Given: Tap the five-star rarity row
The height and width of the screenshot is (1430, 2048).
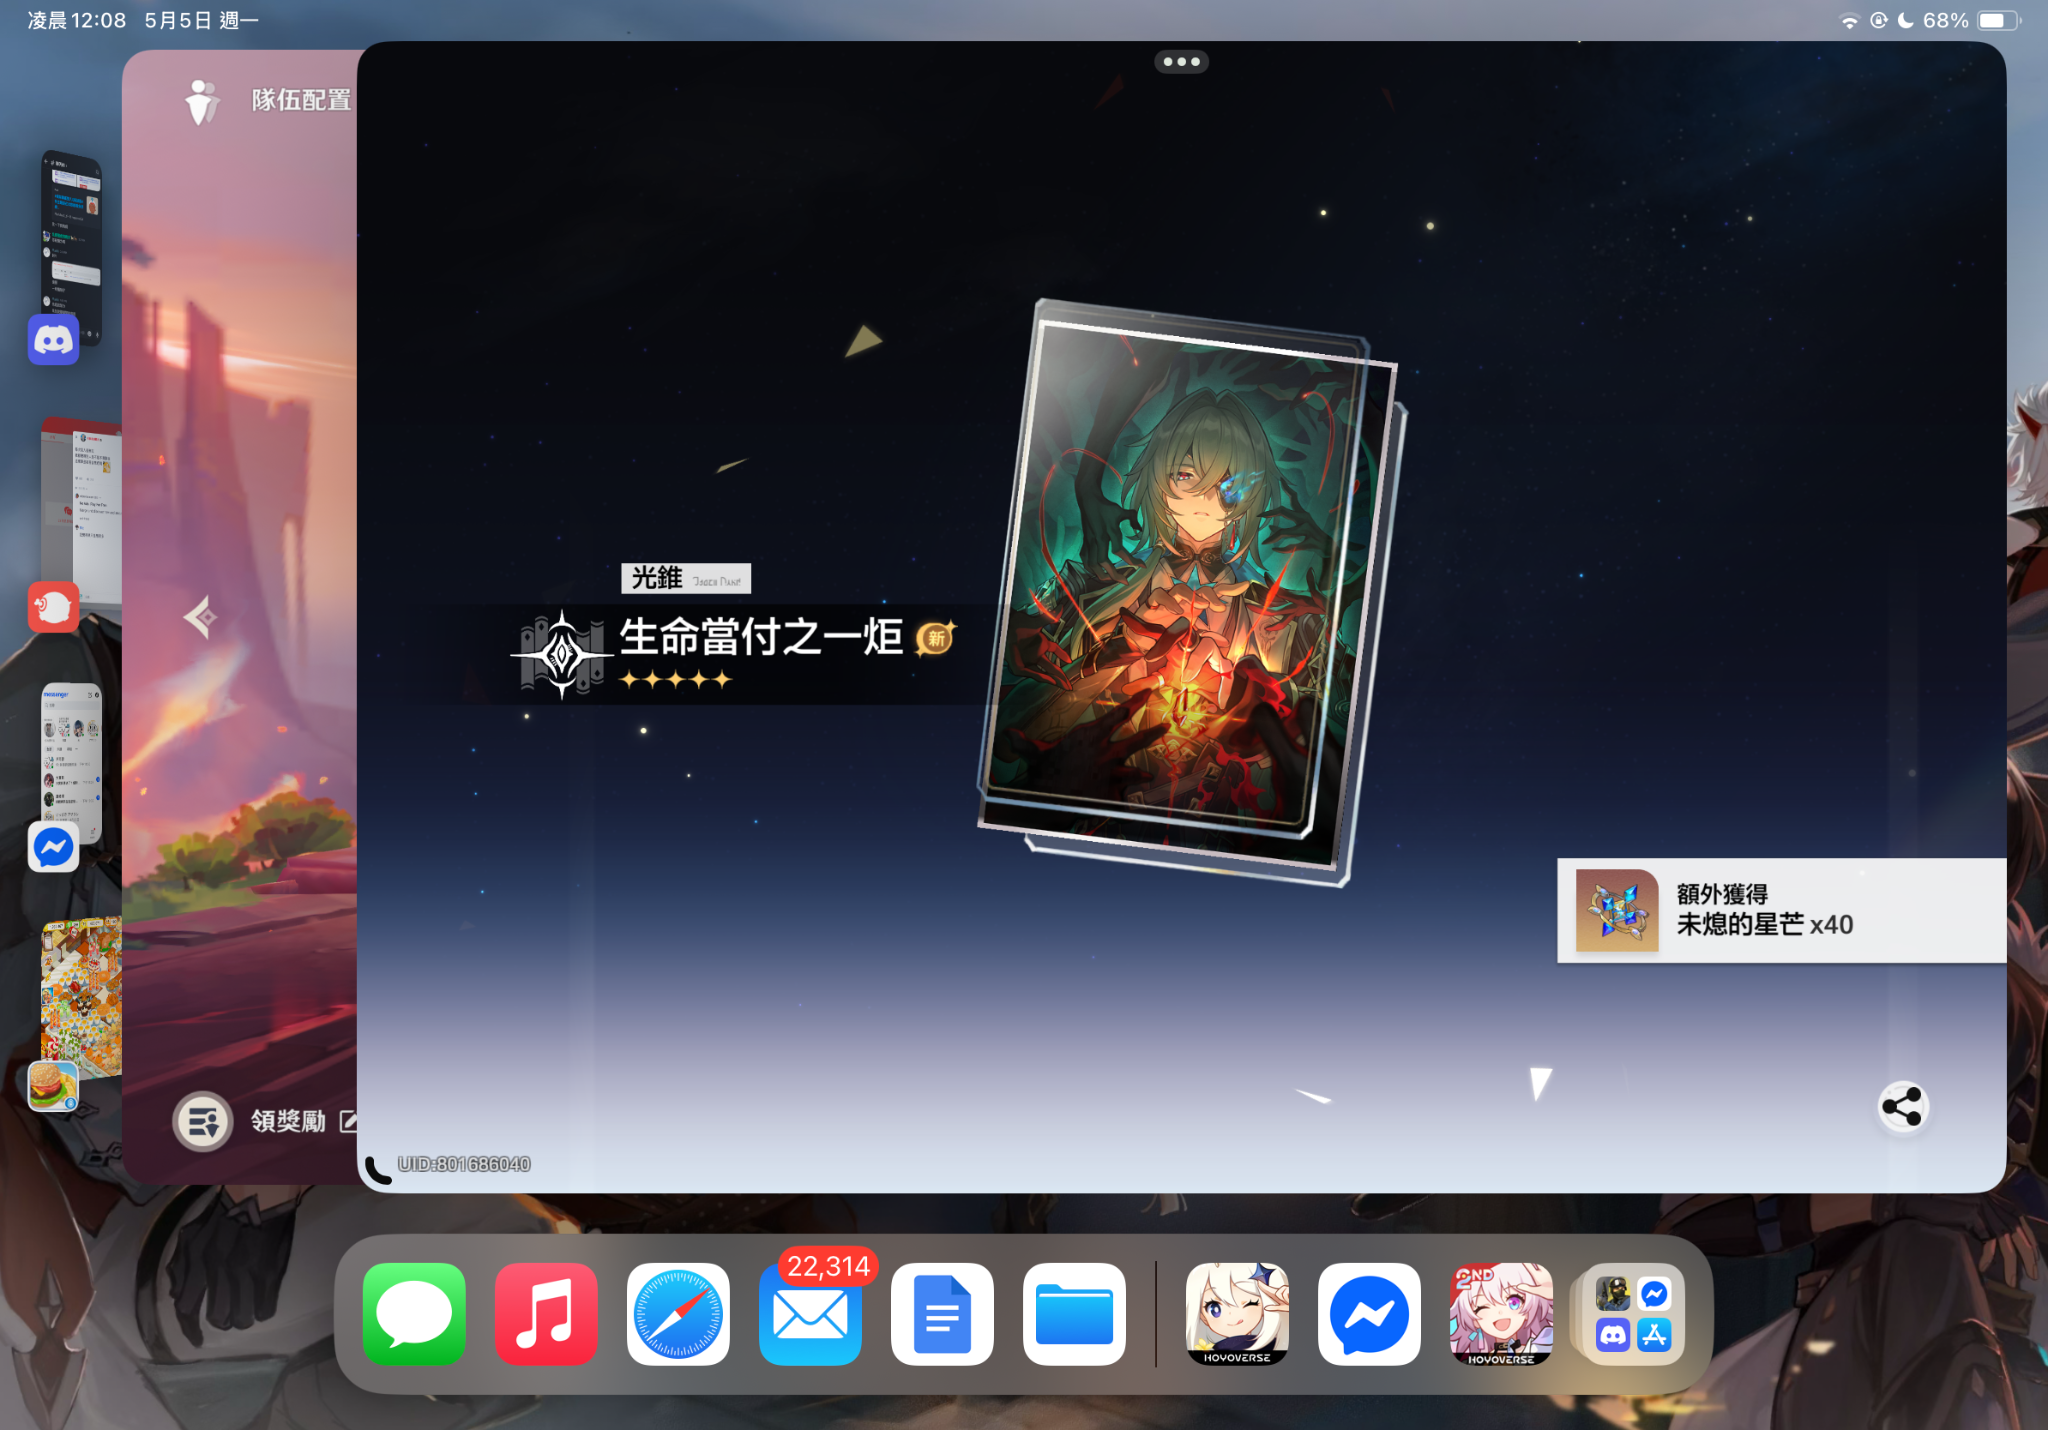Looking at the screenshot, I should (x=676, y=680).
